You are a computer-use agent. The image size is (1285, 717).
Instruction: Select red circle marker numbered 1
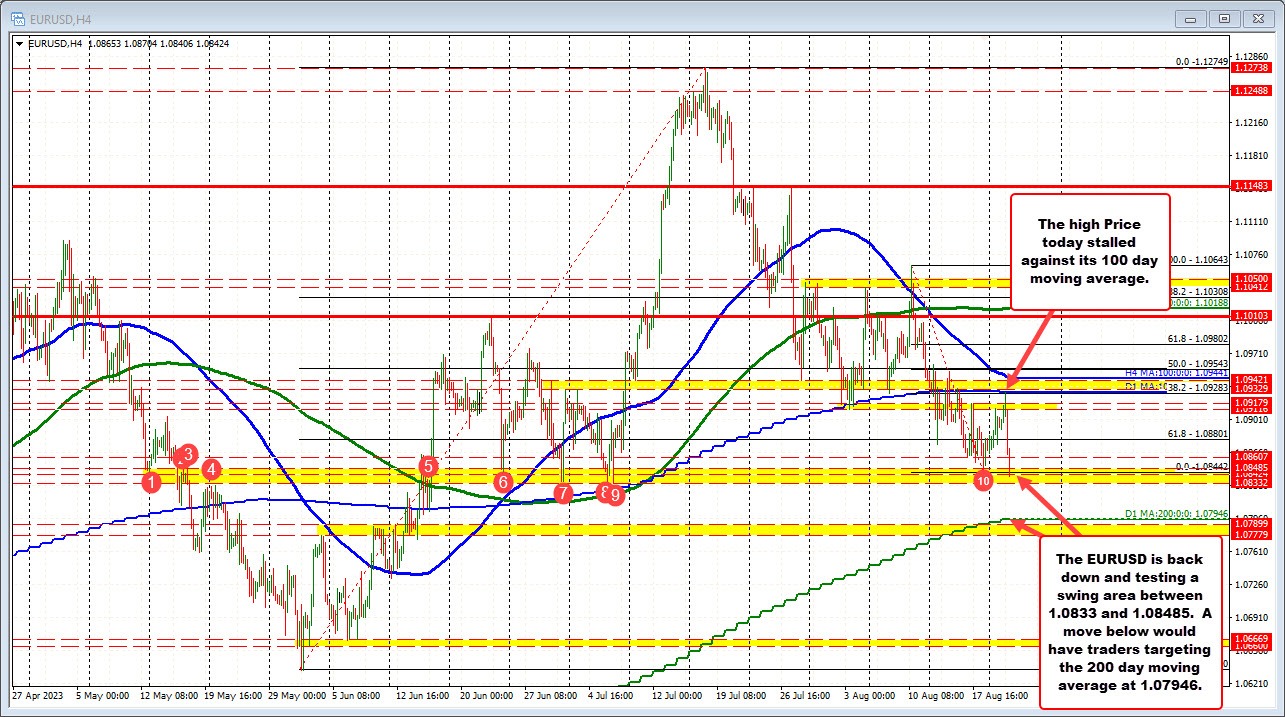(x=151, y=482)
